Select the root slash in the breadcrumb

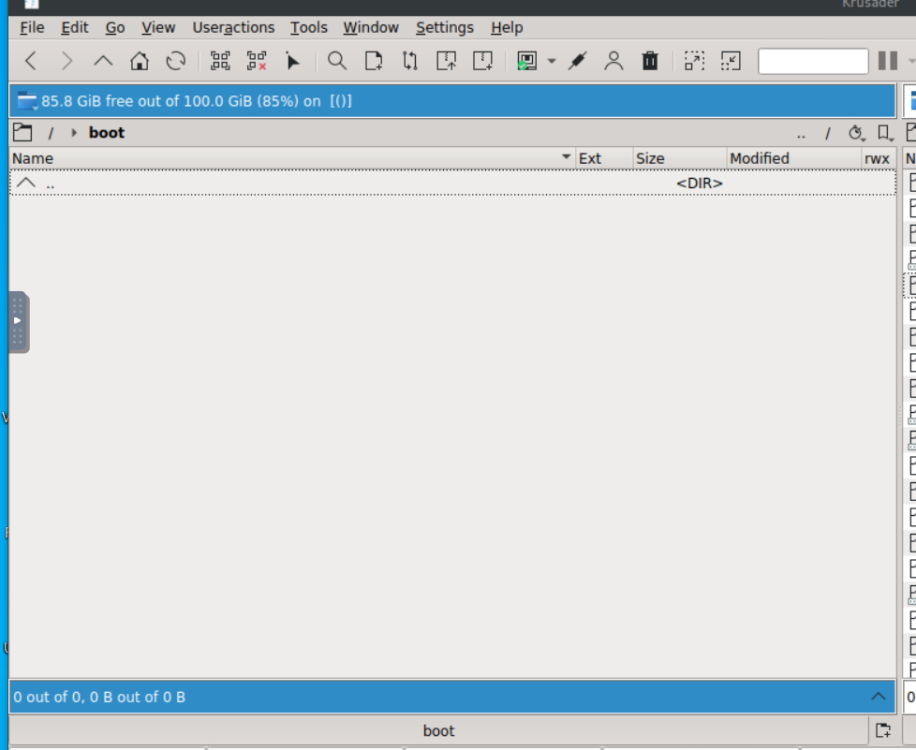point(51,133)
